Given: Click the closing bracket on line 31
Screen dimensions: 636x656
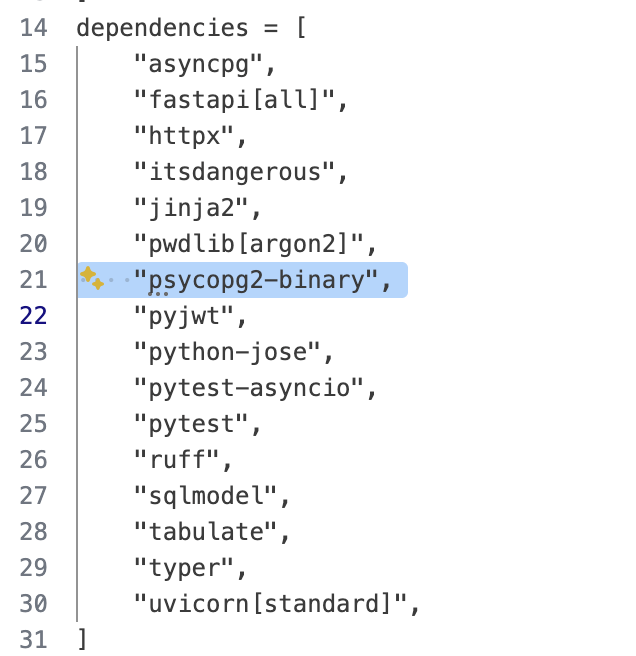Looking at the screenshot, I should 82,639.
